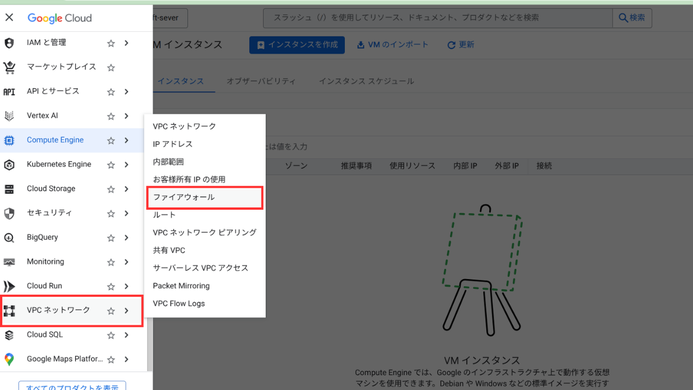Viewport: 693px width, 390px height.
Task: Pin API とサービス with its star
Action: click(x=111, y=92)
